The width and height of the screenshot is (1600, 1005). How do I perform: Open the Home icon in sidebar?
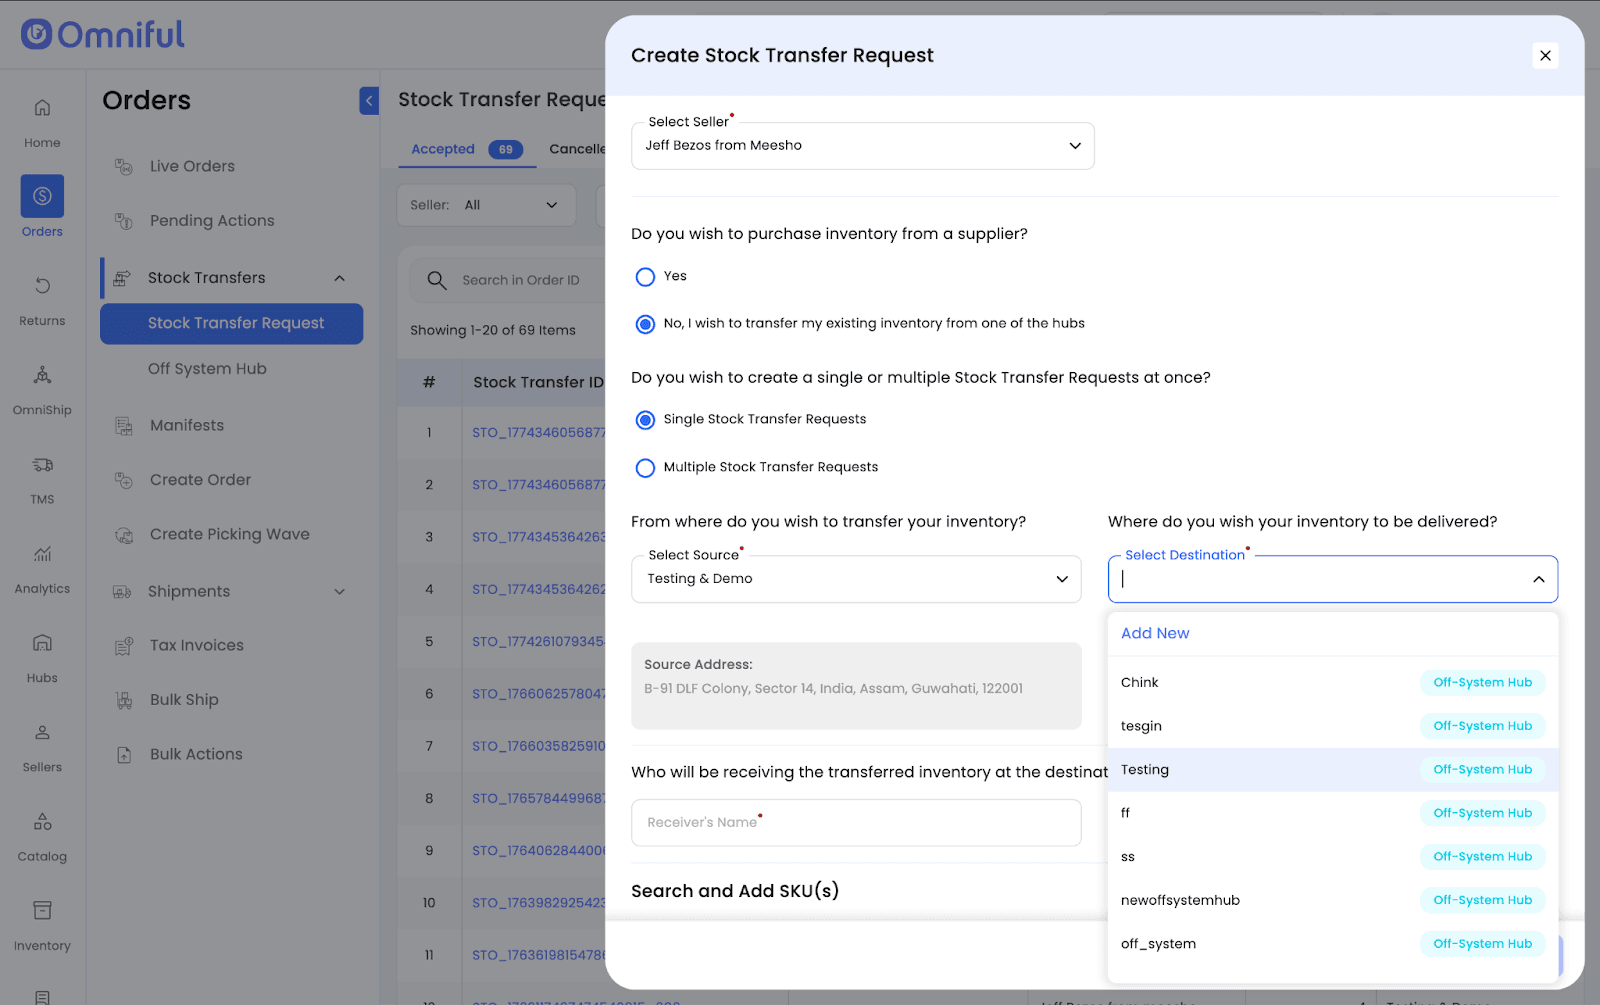pyautogui.click(x=42, y=108)
